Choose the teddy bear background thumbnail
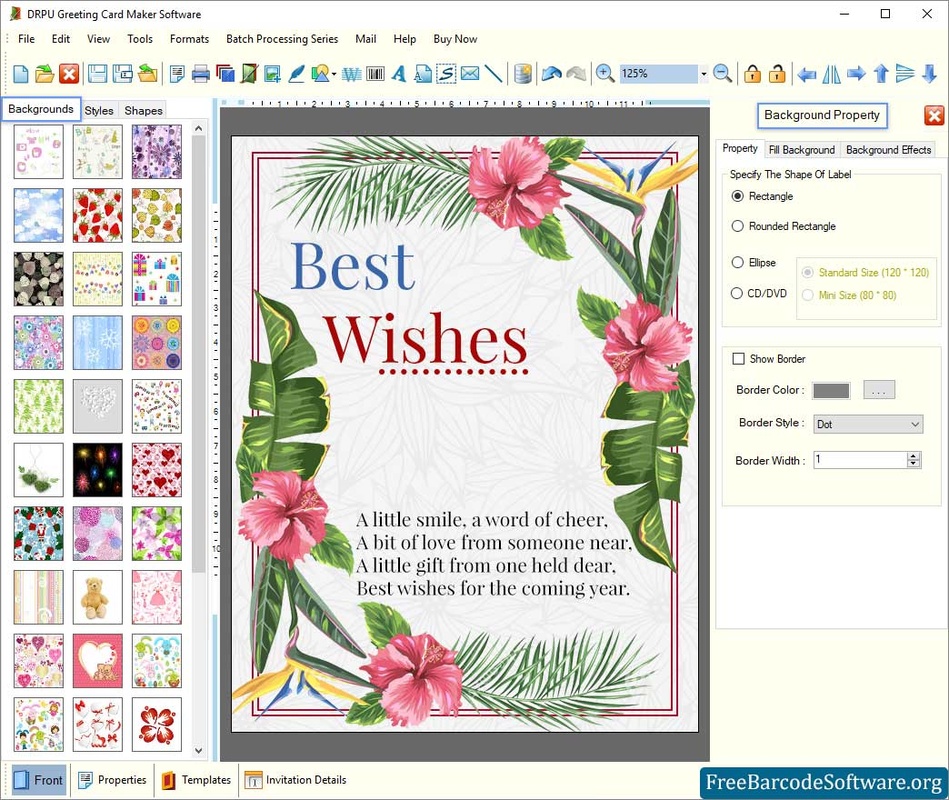949x800 pixels. 98,597
